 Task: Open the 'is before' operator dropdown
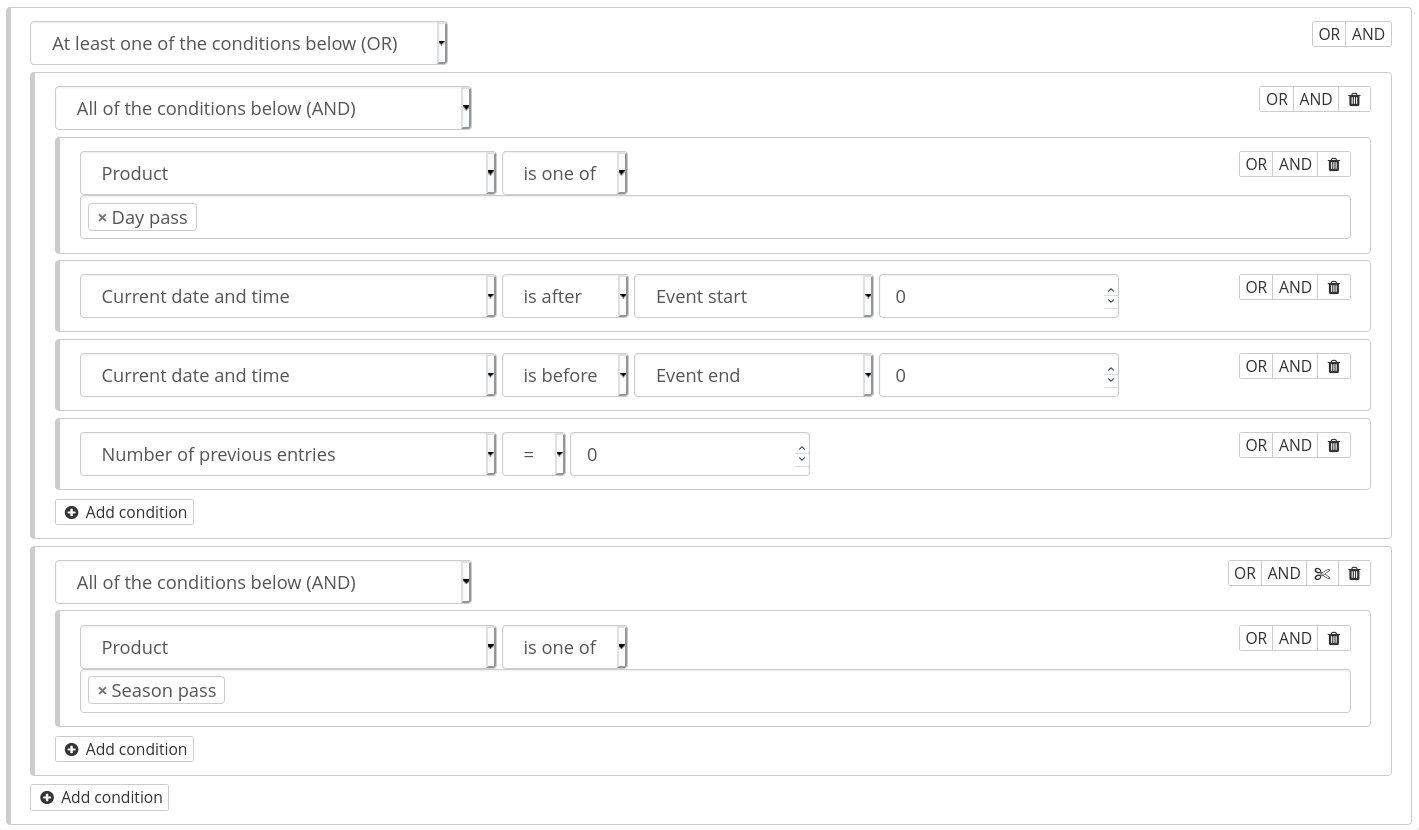click(565, 376)
